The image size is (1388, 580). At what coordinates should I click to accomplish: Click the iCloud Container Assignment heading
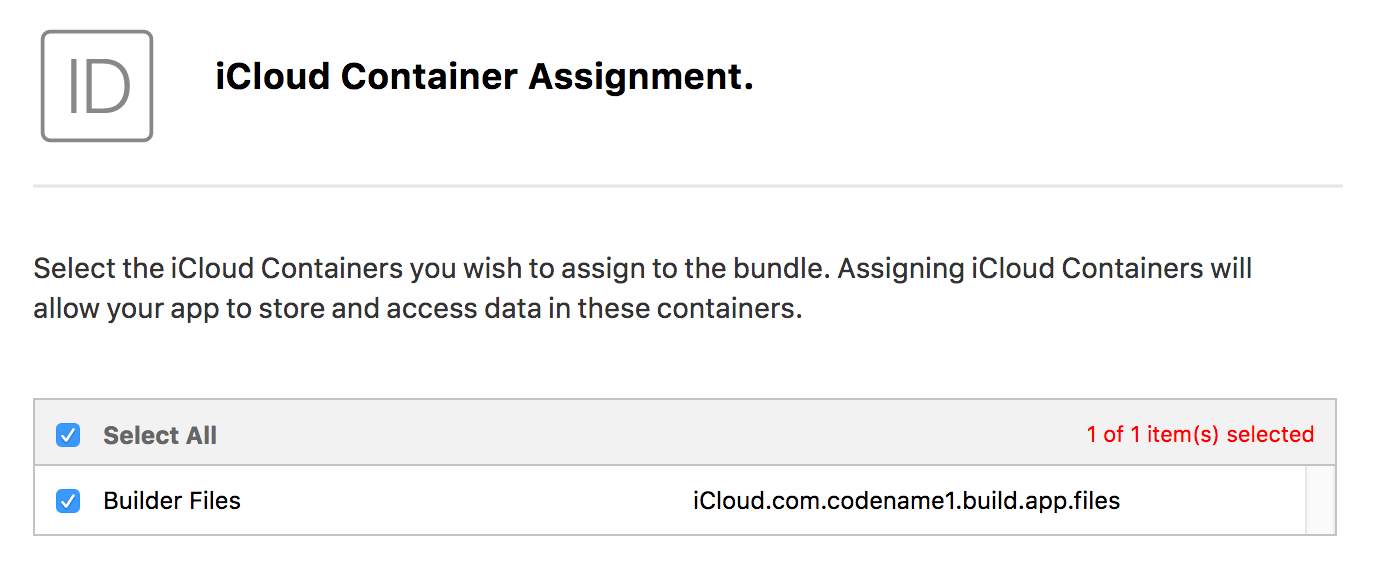[484, 77]
